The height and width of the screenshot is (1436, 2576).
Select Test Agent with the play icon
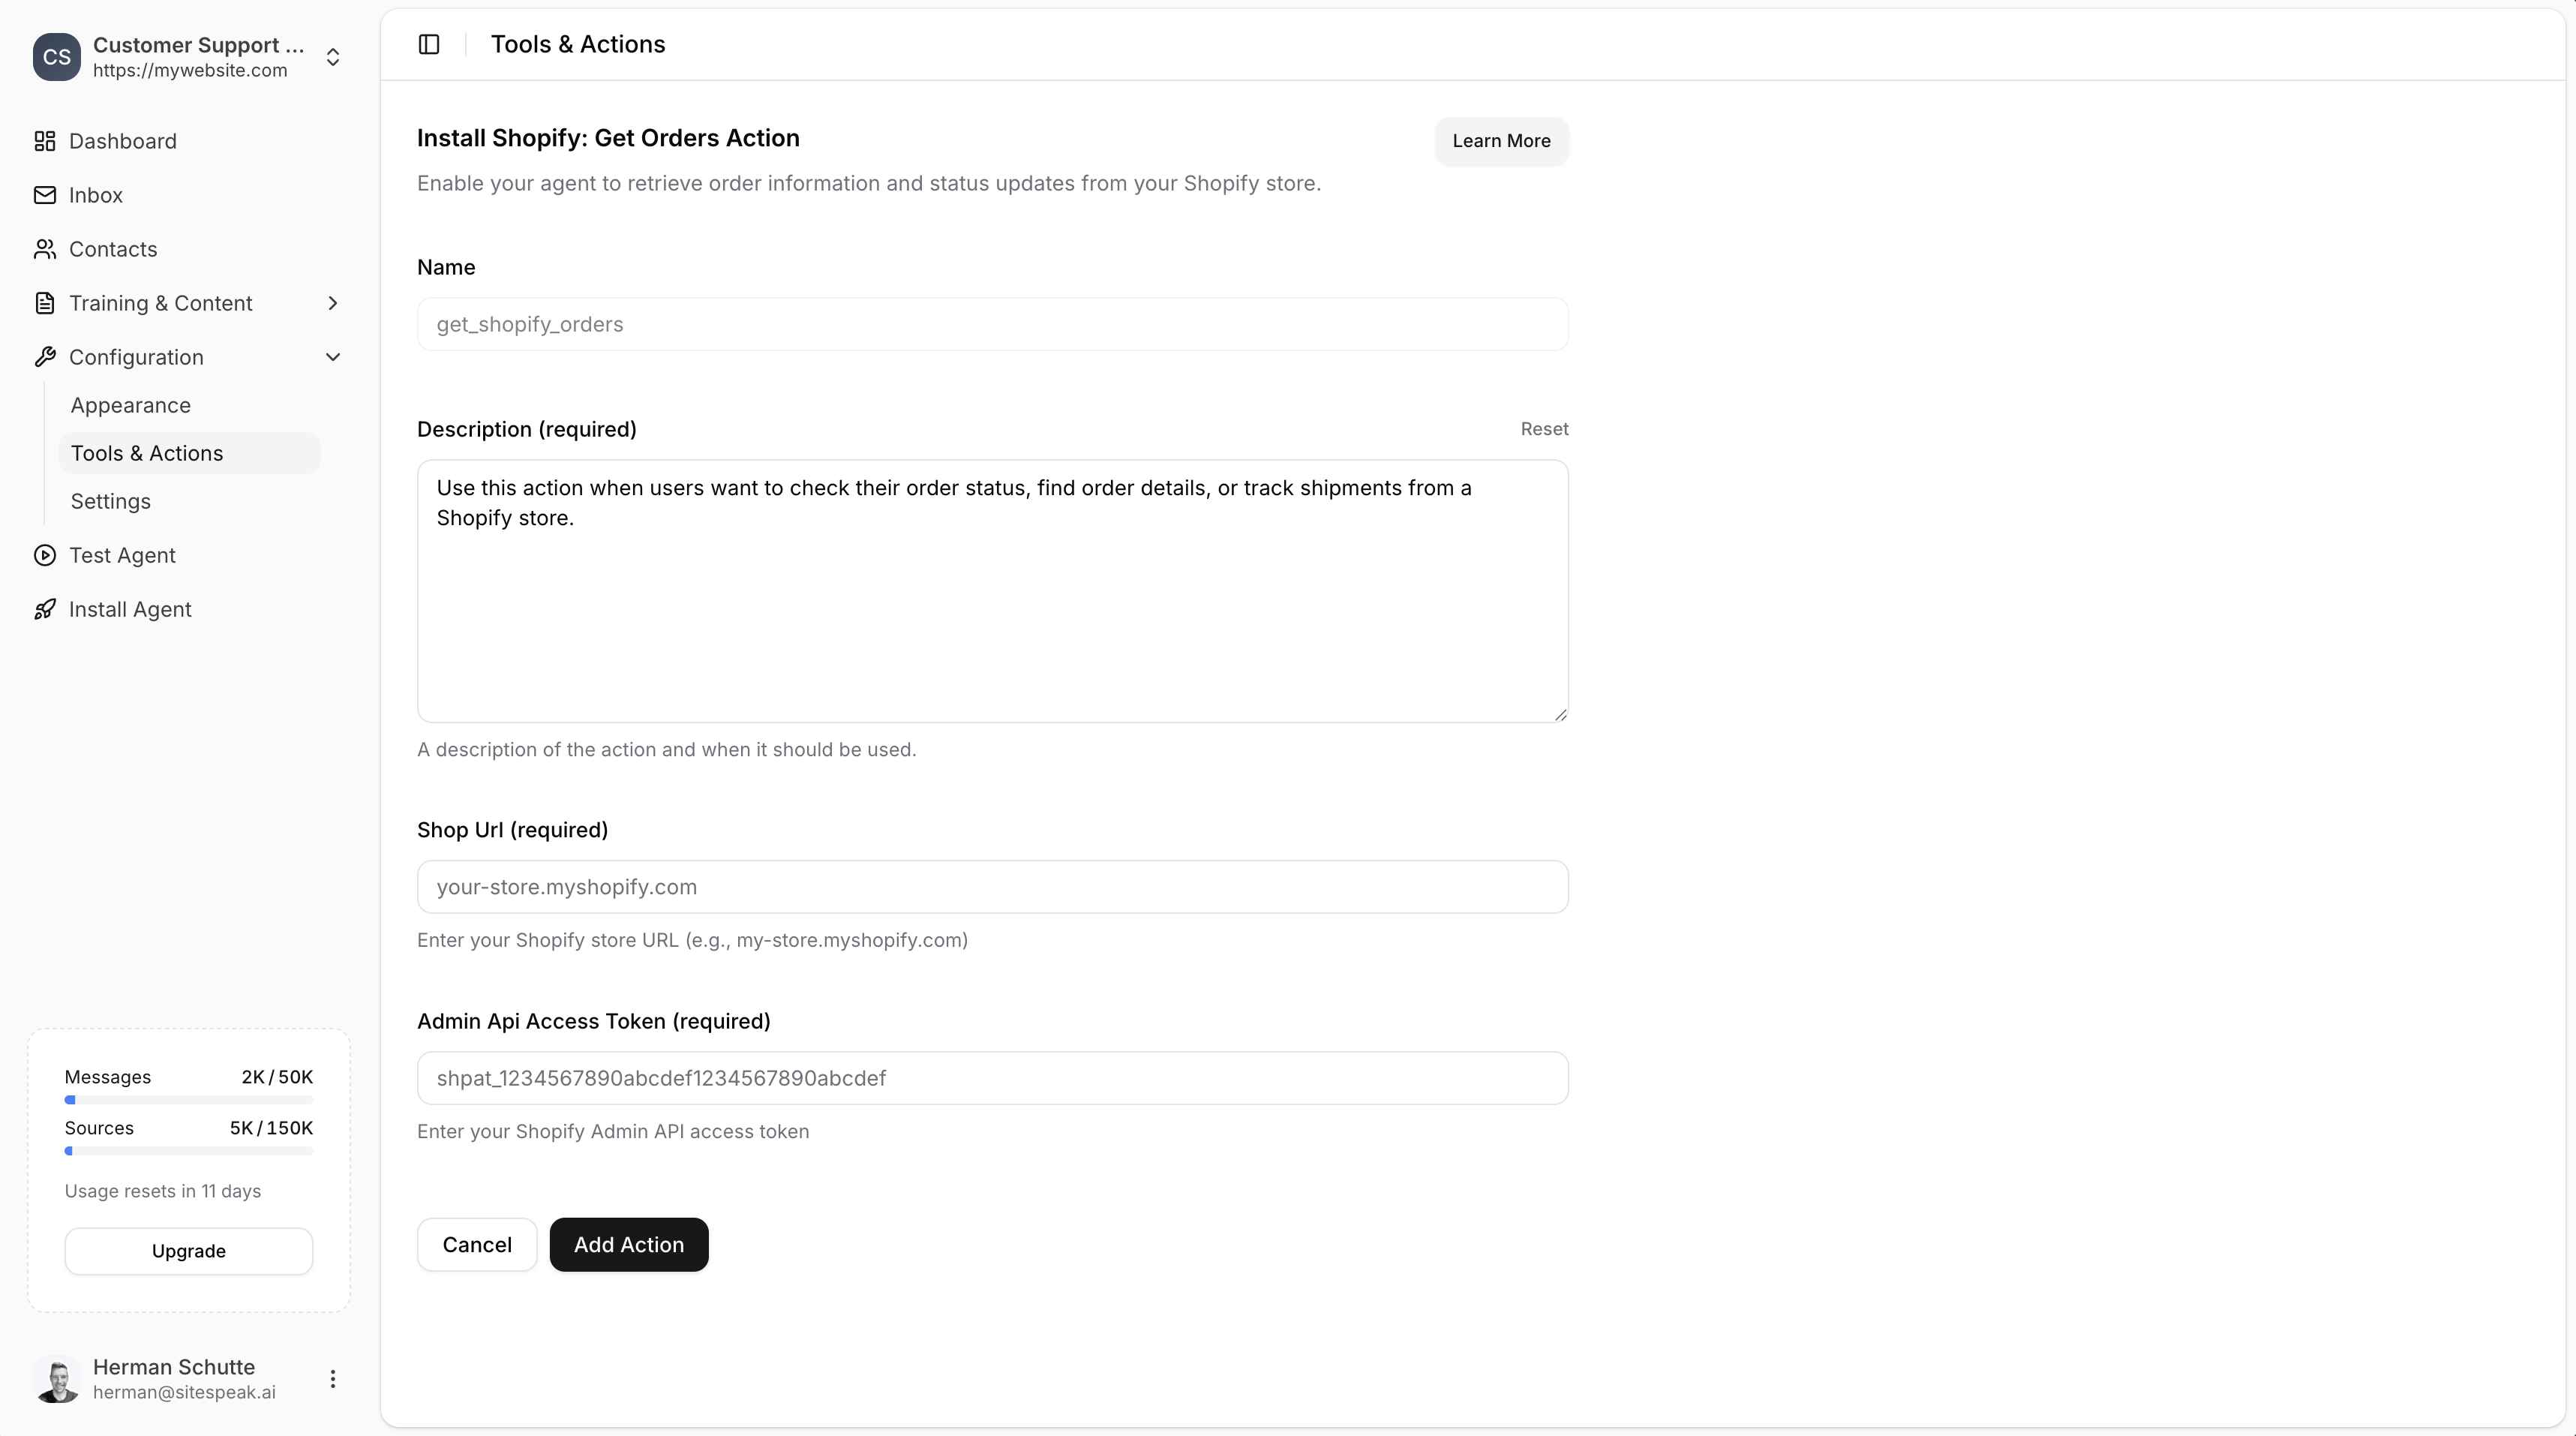pyautogui.click(x=122, y=555)
